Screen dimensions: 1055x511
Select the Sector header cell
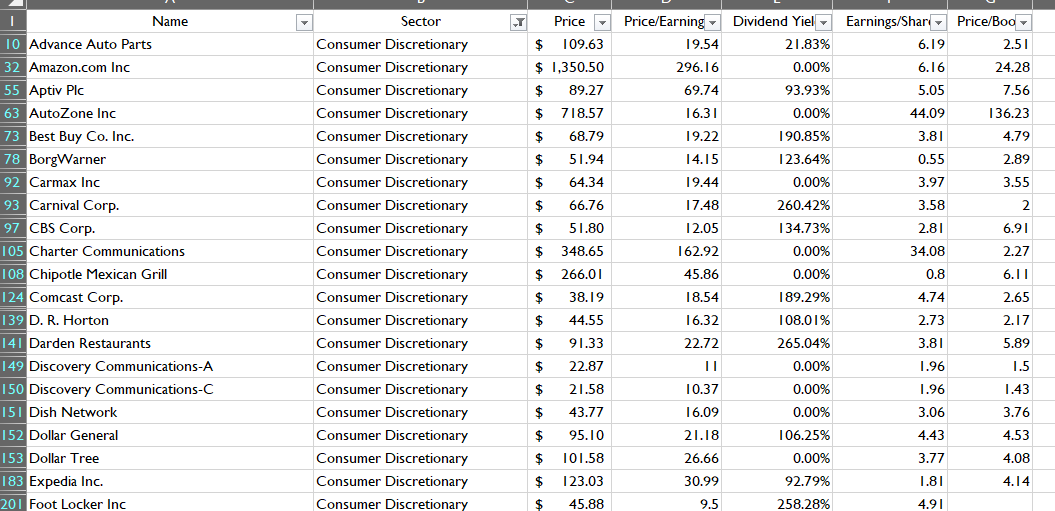coord(421,22)
